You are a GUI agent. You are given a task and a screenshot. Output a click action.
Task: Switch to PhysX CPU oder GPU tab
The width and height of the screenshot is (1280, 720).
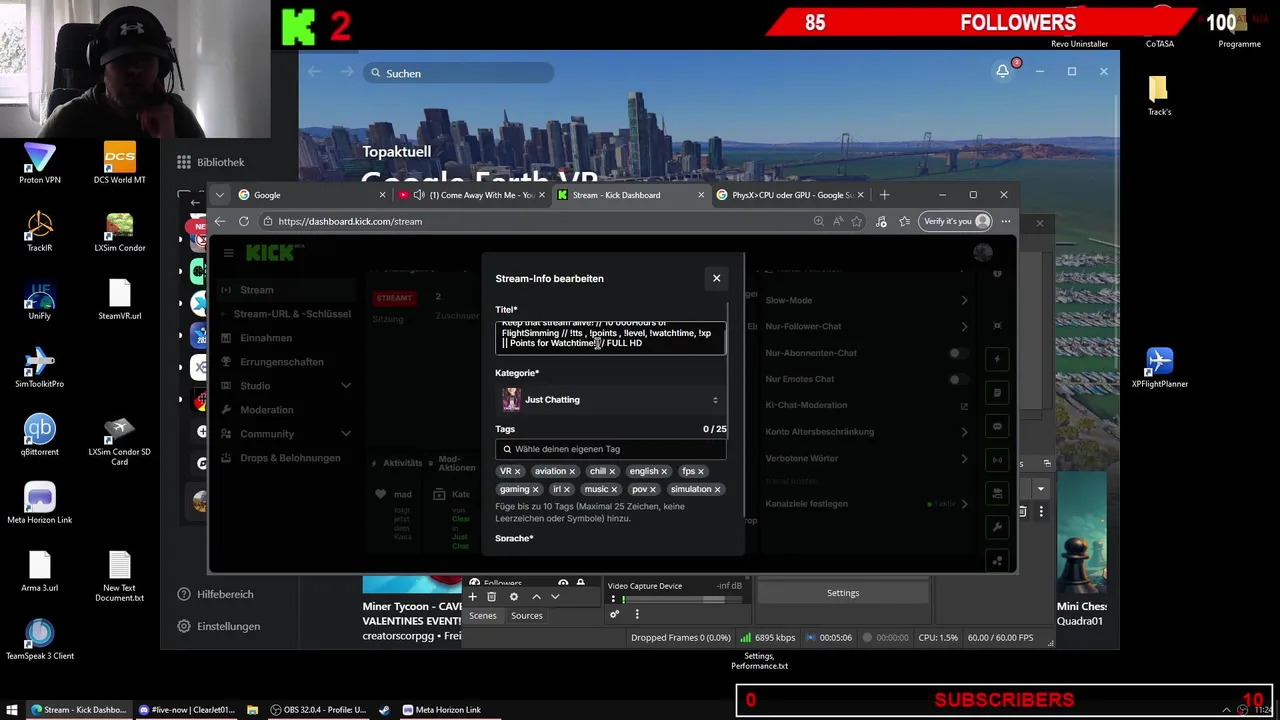tap(791, 195)
